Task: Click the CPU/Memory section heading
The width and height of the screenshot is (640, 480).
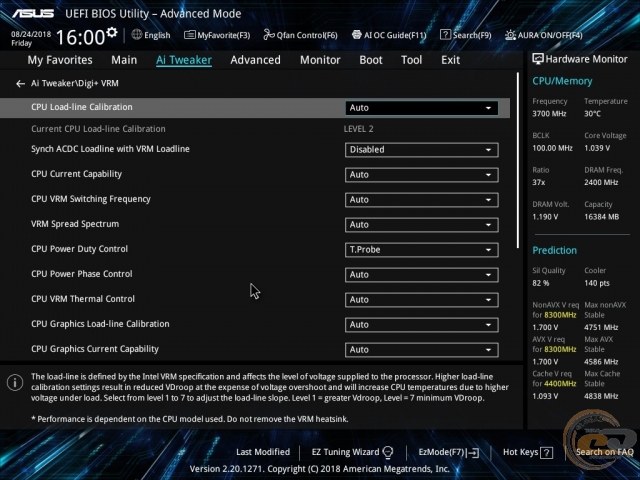Action: [x=562, y=81]
